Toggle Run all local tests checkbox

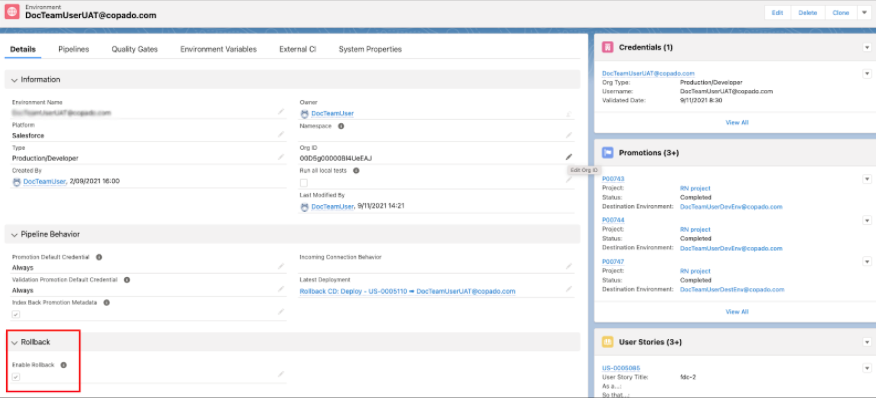tap(303, 183)
